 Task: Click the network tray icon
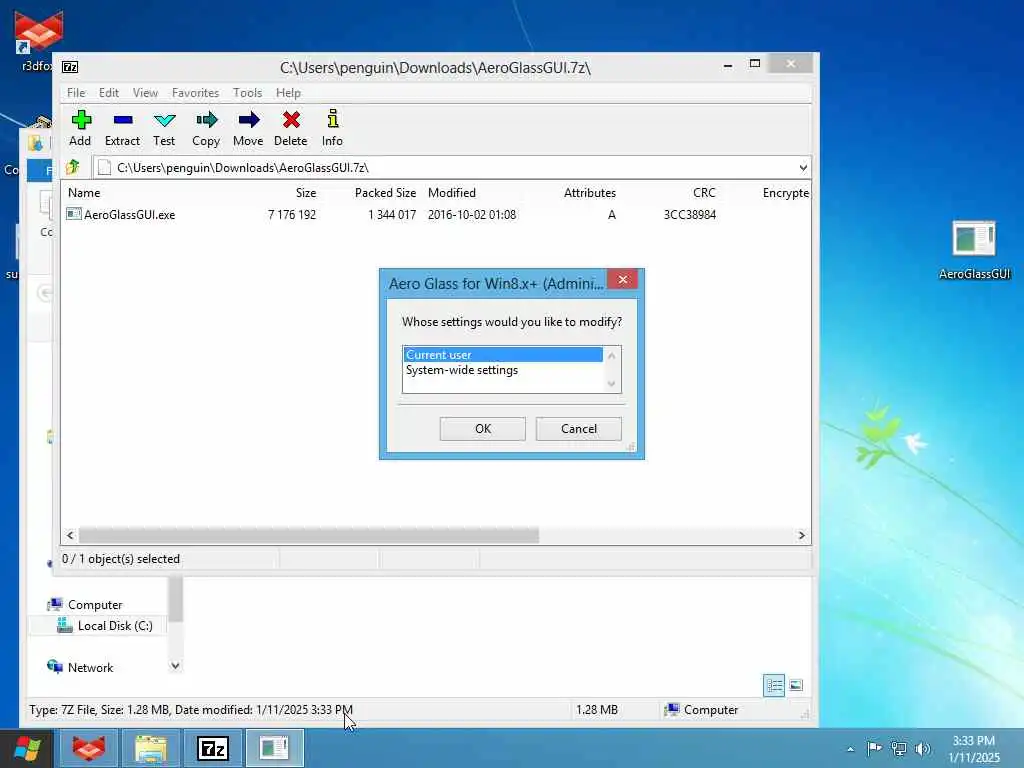coord(899,749)
